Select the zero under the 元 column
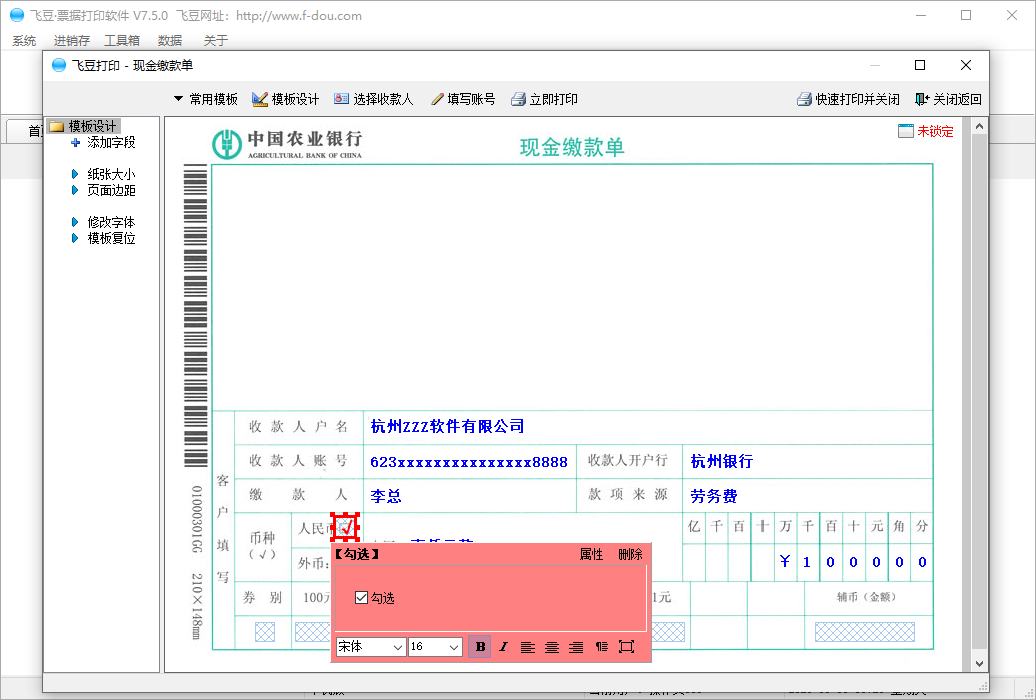Viewport: 1036px width, 700px height. click(876, 563)
